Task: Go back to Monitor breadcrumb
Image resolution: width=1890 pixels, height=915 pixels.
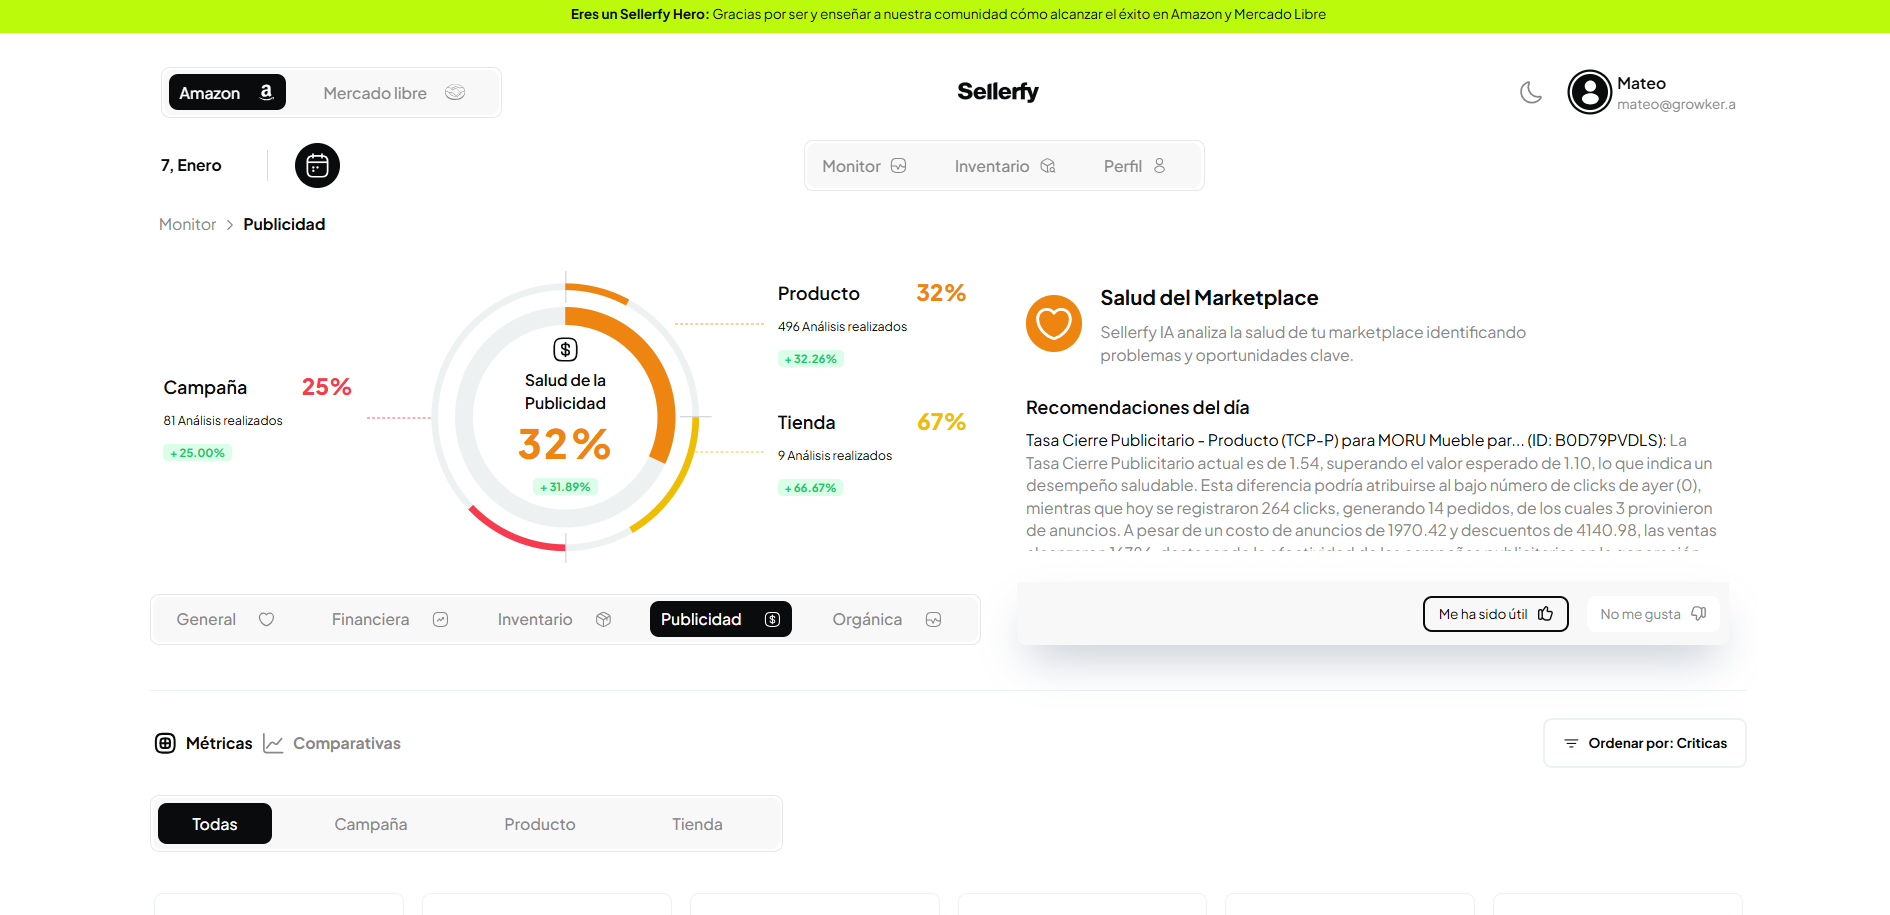Action: pyautogui.click(x=187, y=224)
